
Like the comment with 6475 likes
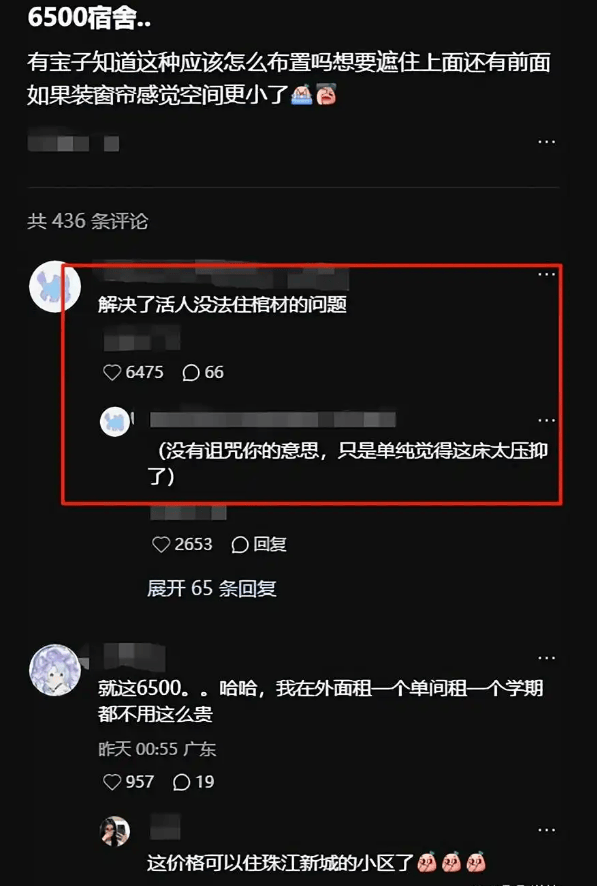point(133,372)
